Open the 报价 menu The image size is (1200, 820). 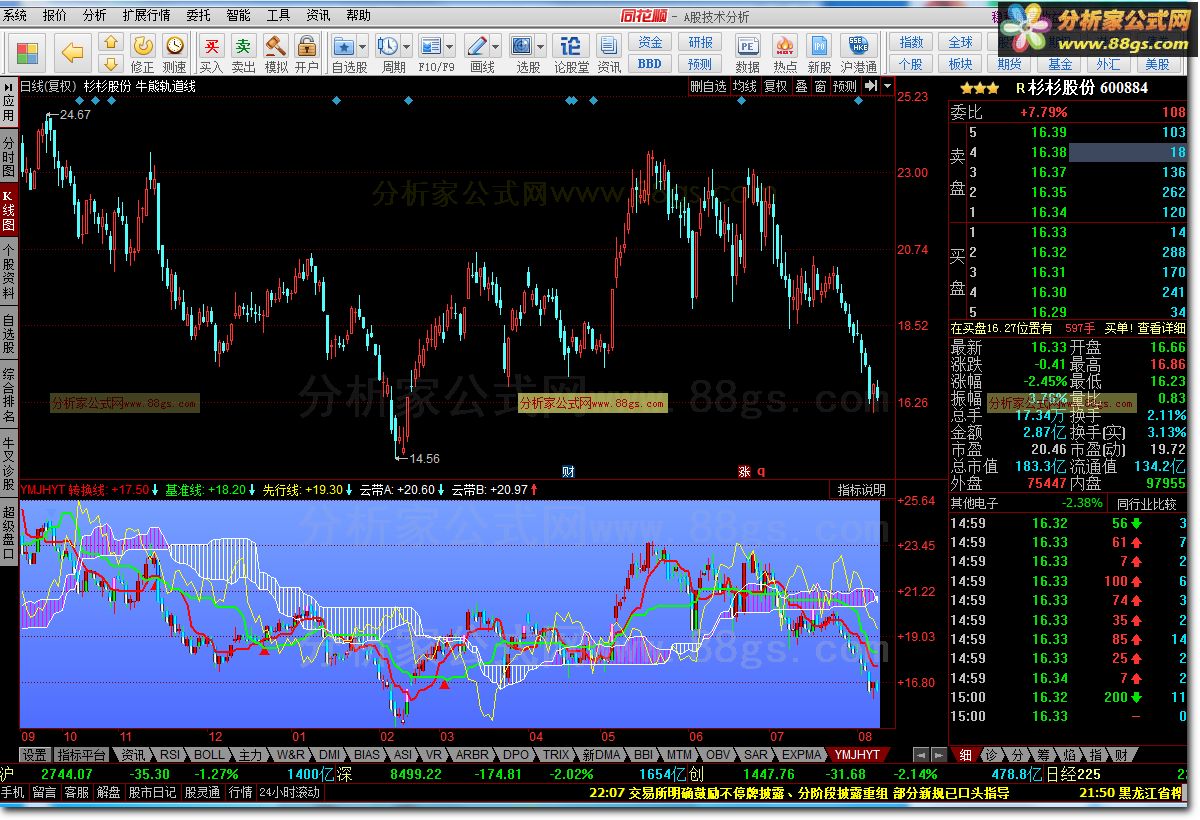55,15
